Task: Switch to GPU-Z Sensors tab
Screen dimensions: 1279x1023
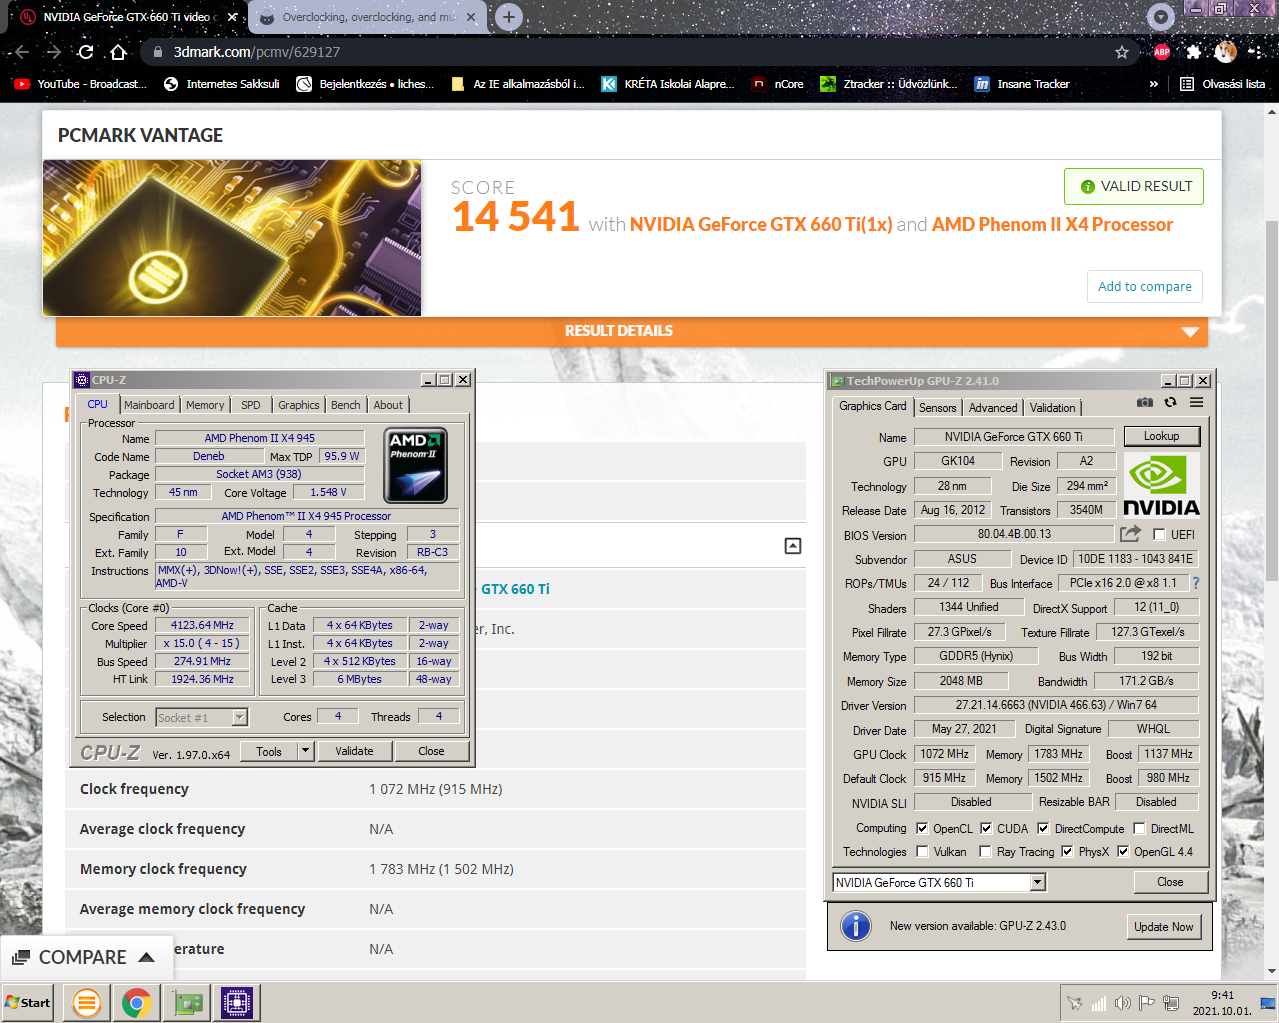Action: 938,408
